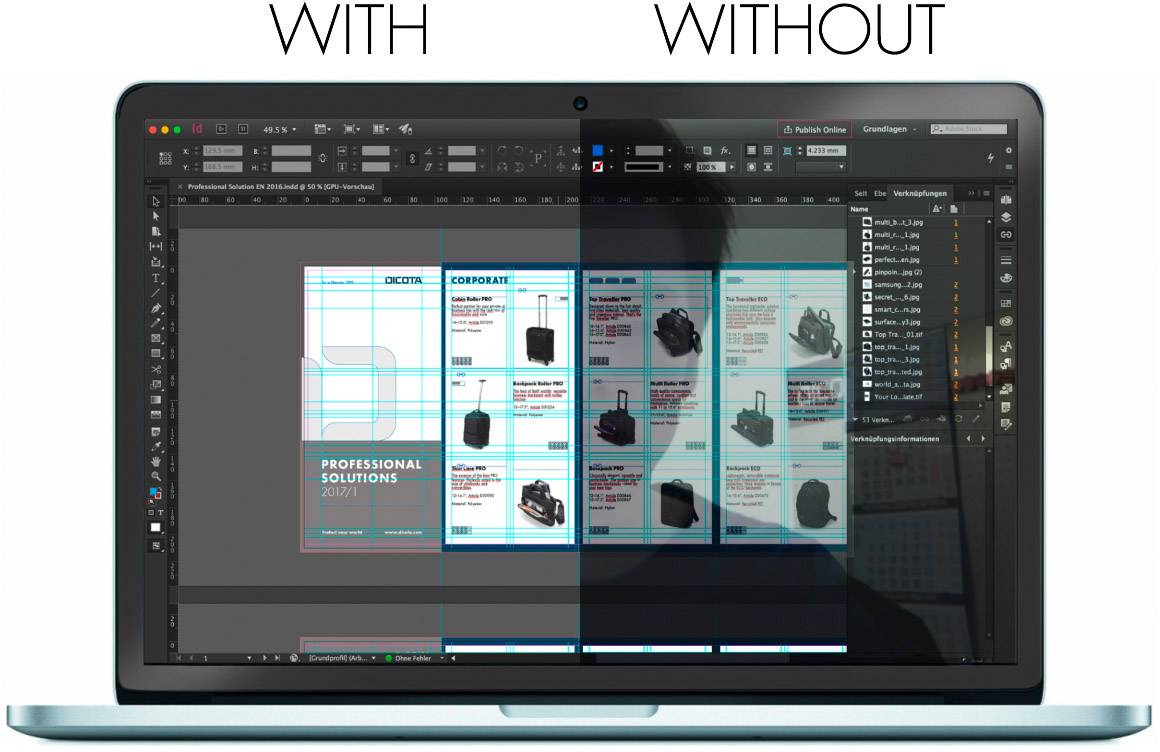Select the Line tool

pos(156,293)
